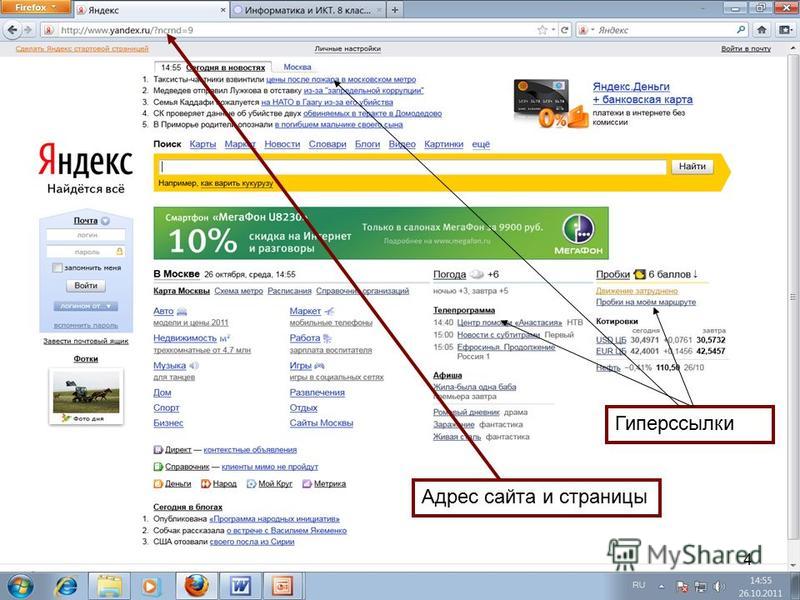This screenshot has height=600, width=800.
Task: Click 'Сделать Яндекс стартовой страницей' link
Action: point(82,49)
